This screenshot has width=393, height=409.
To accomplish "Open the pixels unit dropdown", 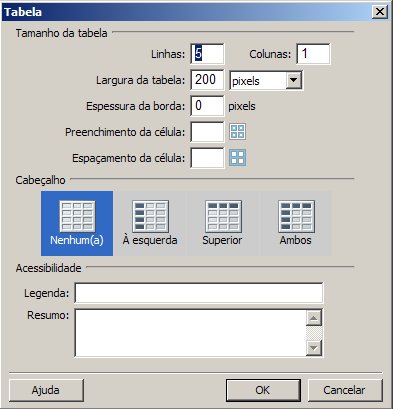I will coord(266,80).
